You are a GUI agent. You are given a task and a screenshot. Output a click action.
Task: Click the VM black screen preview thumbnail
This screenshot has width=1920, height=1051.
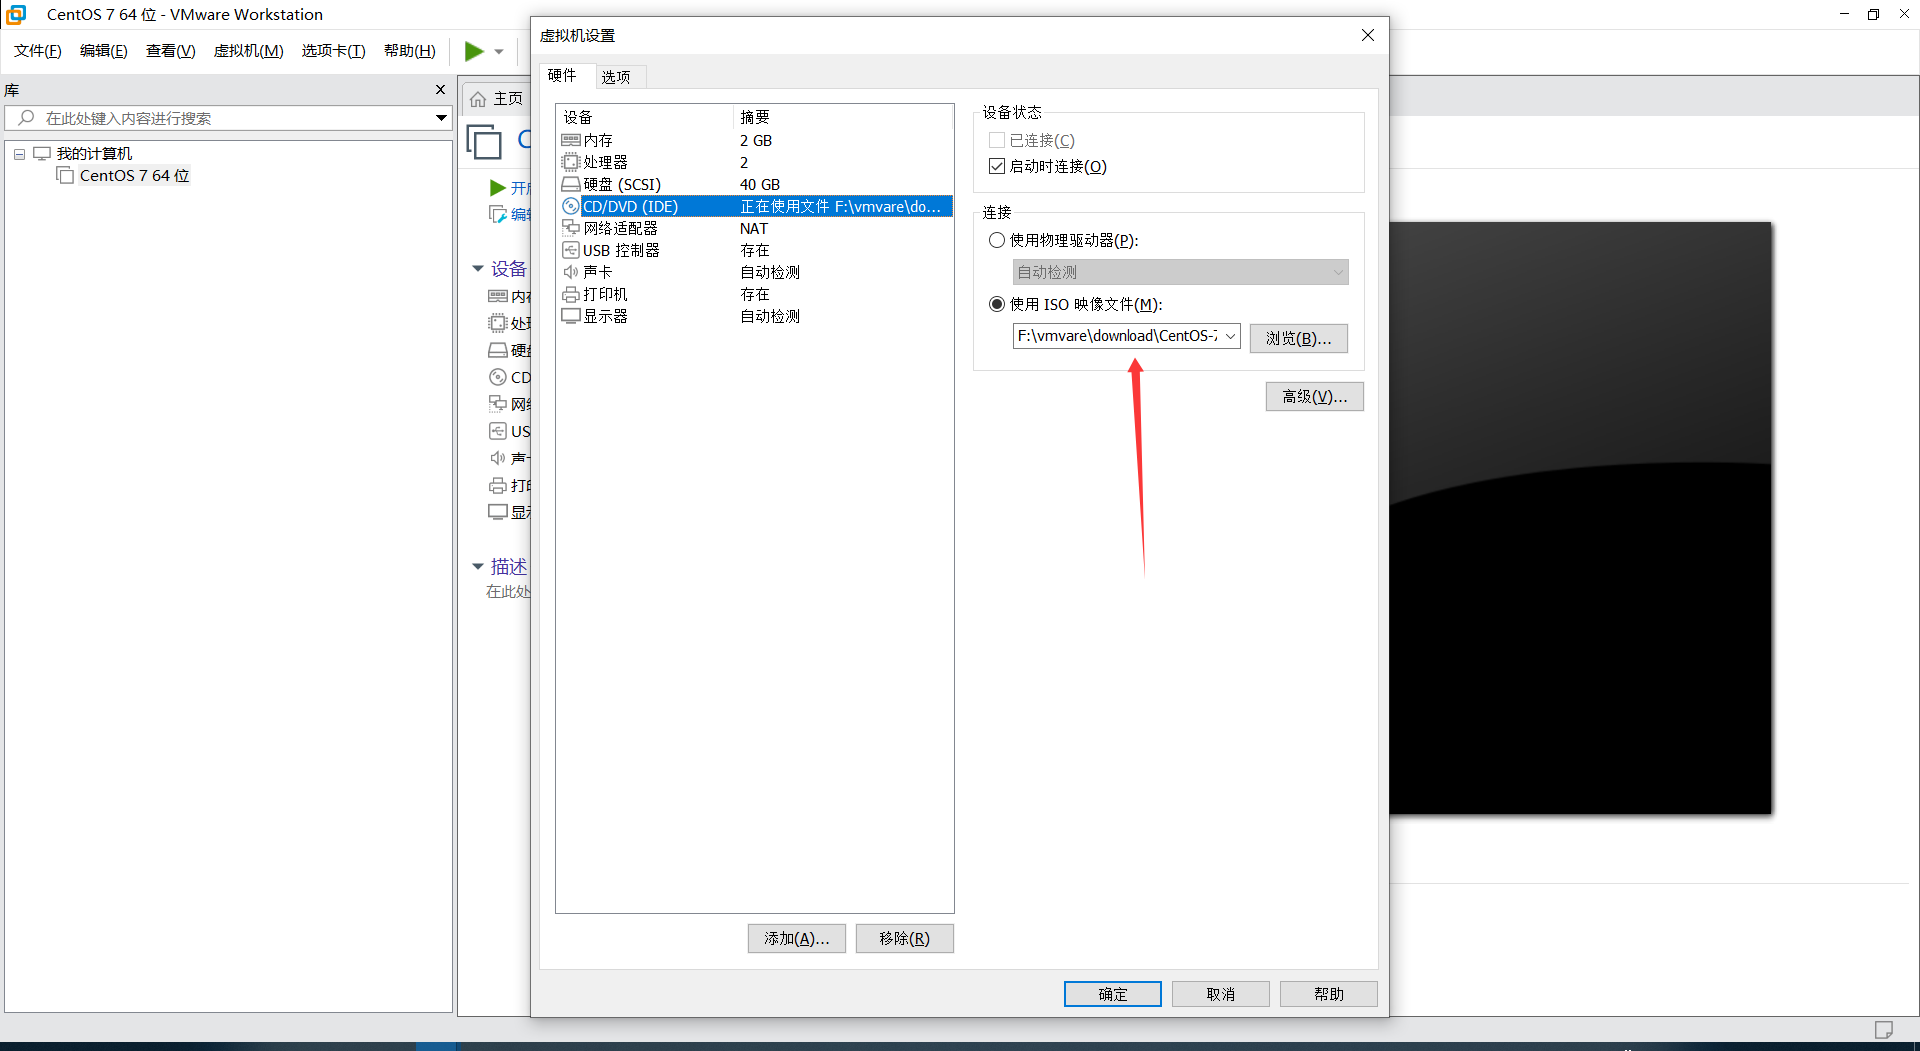pyautogui.click(x=1580, y=518)
